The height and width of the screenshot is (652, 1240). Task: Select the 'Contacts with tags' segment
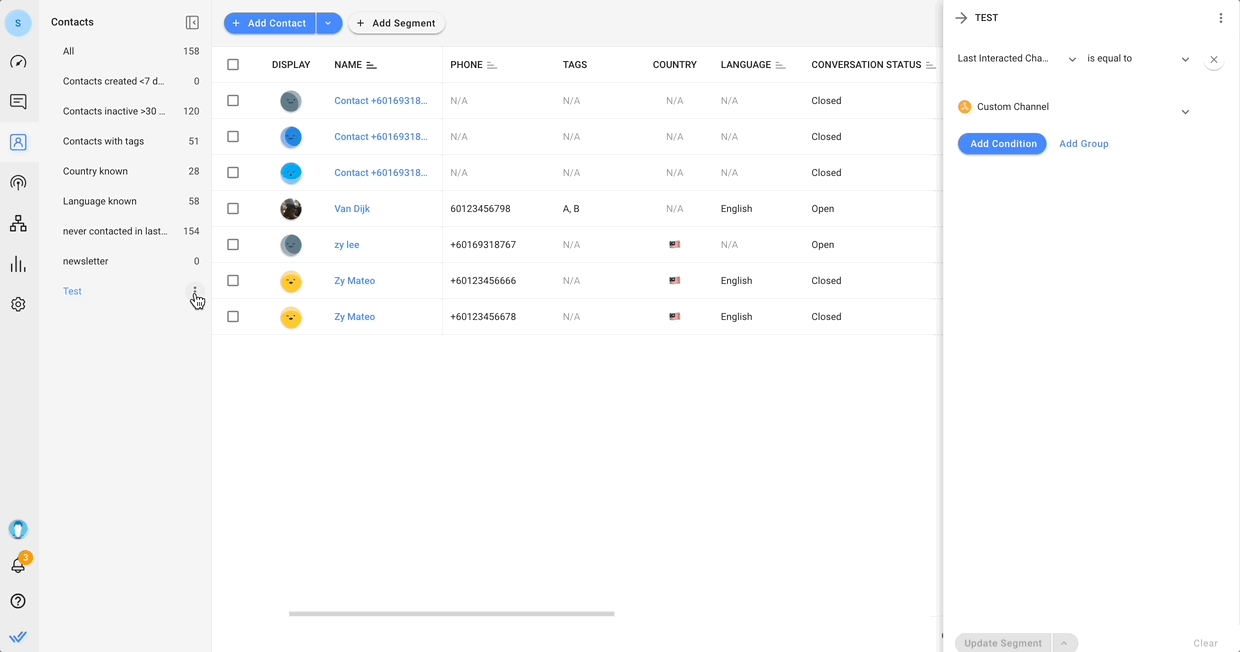[104, 141]
